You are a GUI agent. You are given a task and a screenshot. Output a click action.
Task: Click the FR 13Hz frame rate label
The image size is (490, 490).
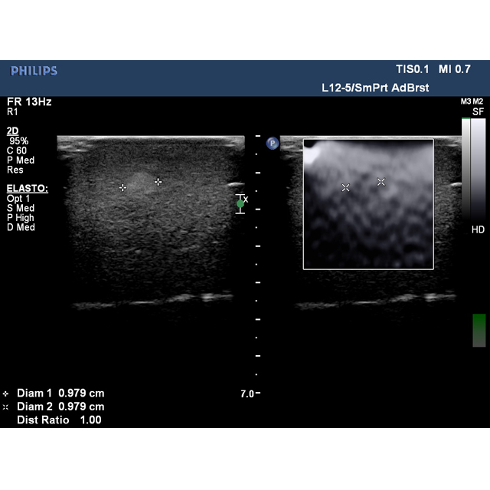pos(29,102)
